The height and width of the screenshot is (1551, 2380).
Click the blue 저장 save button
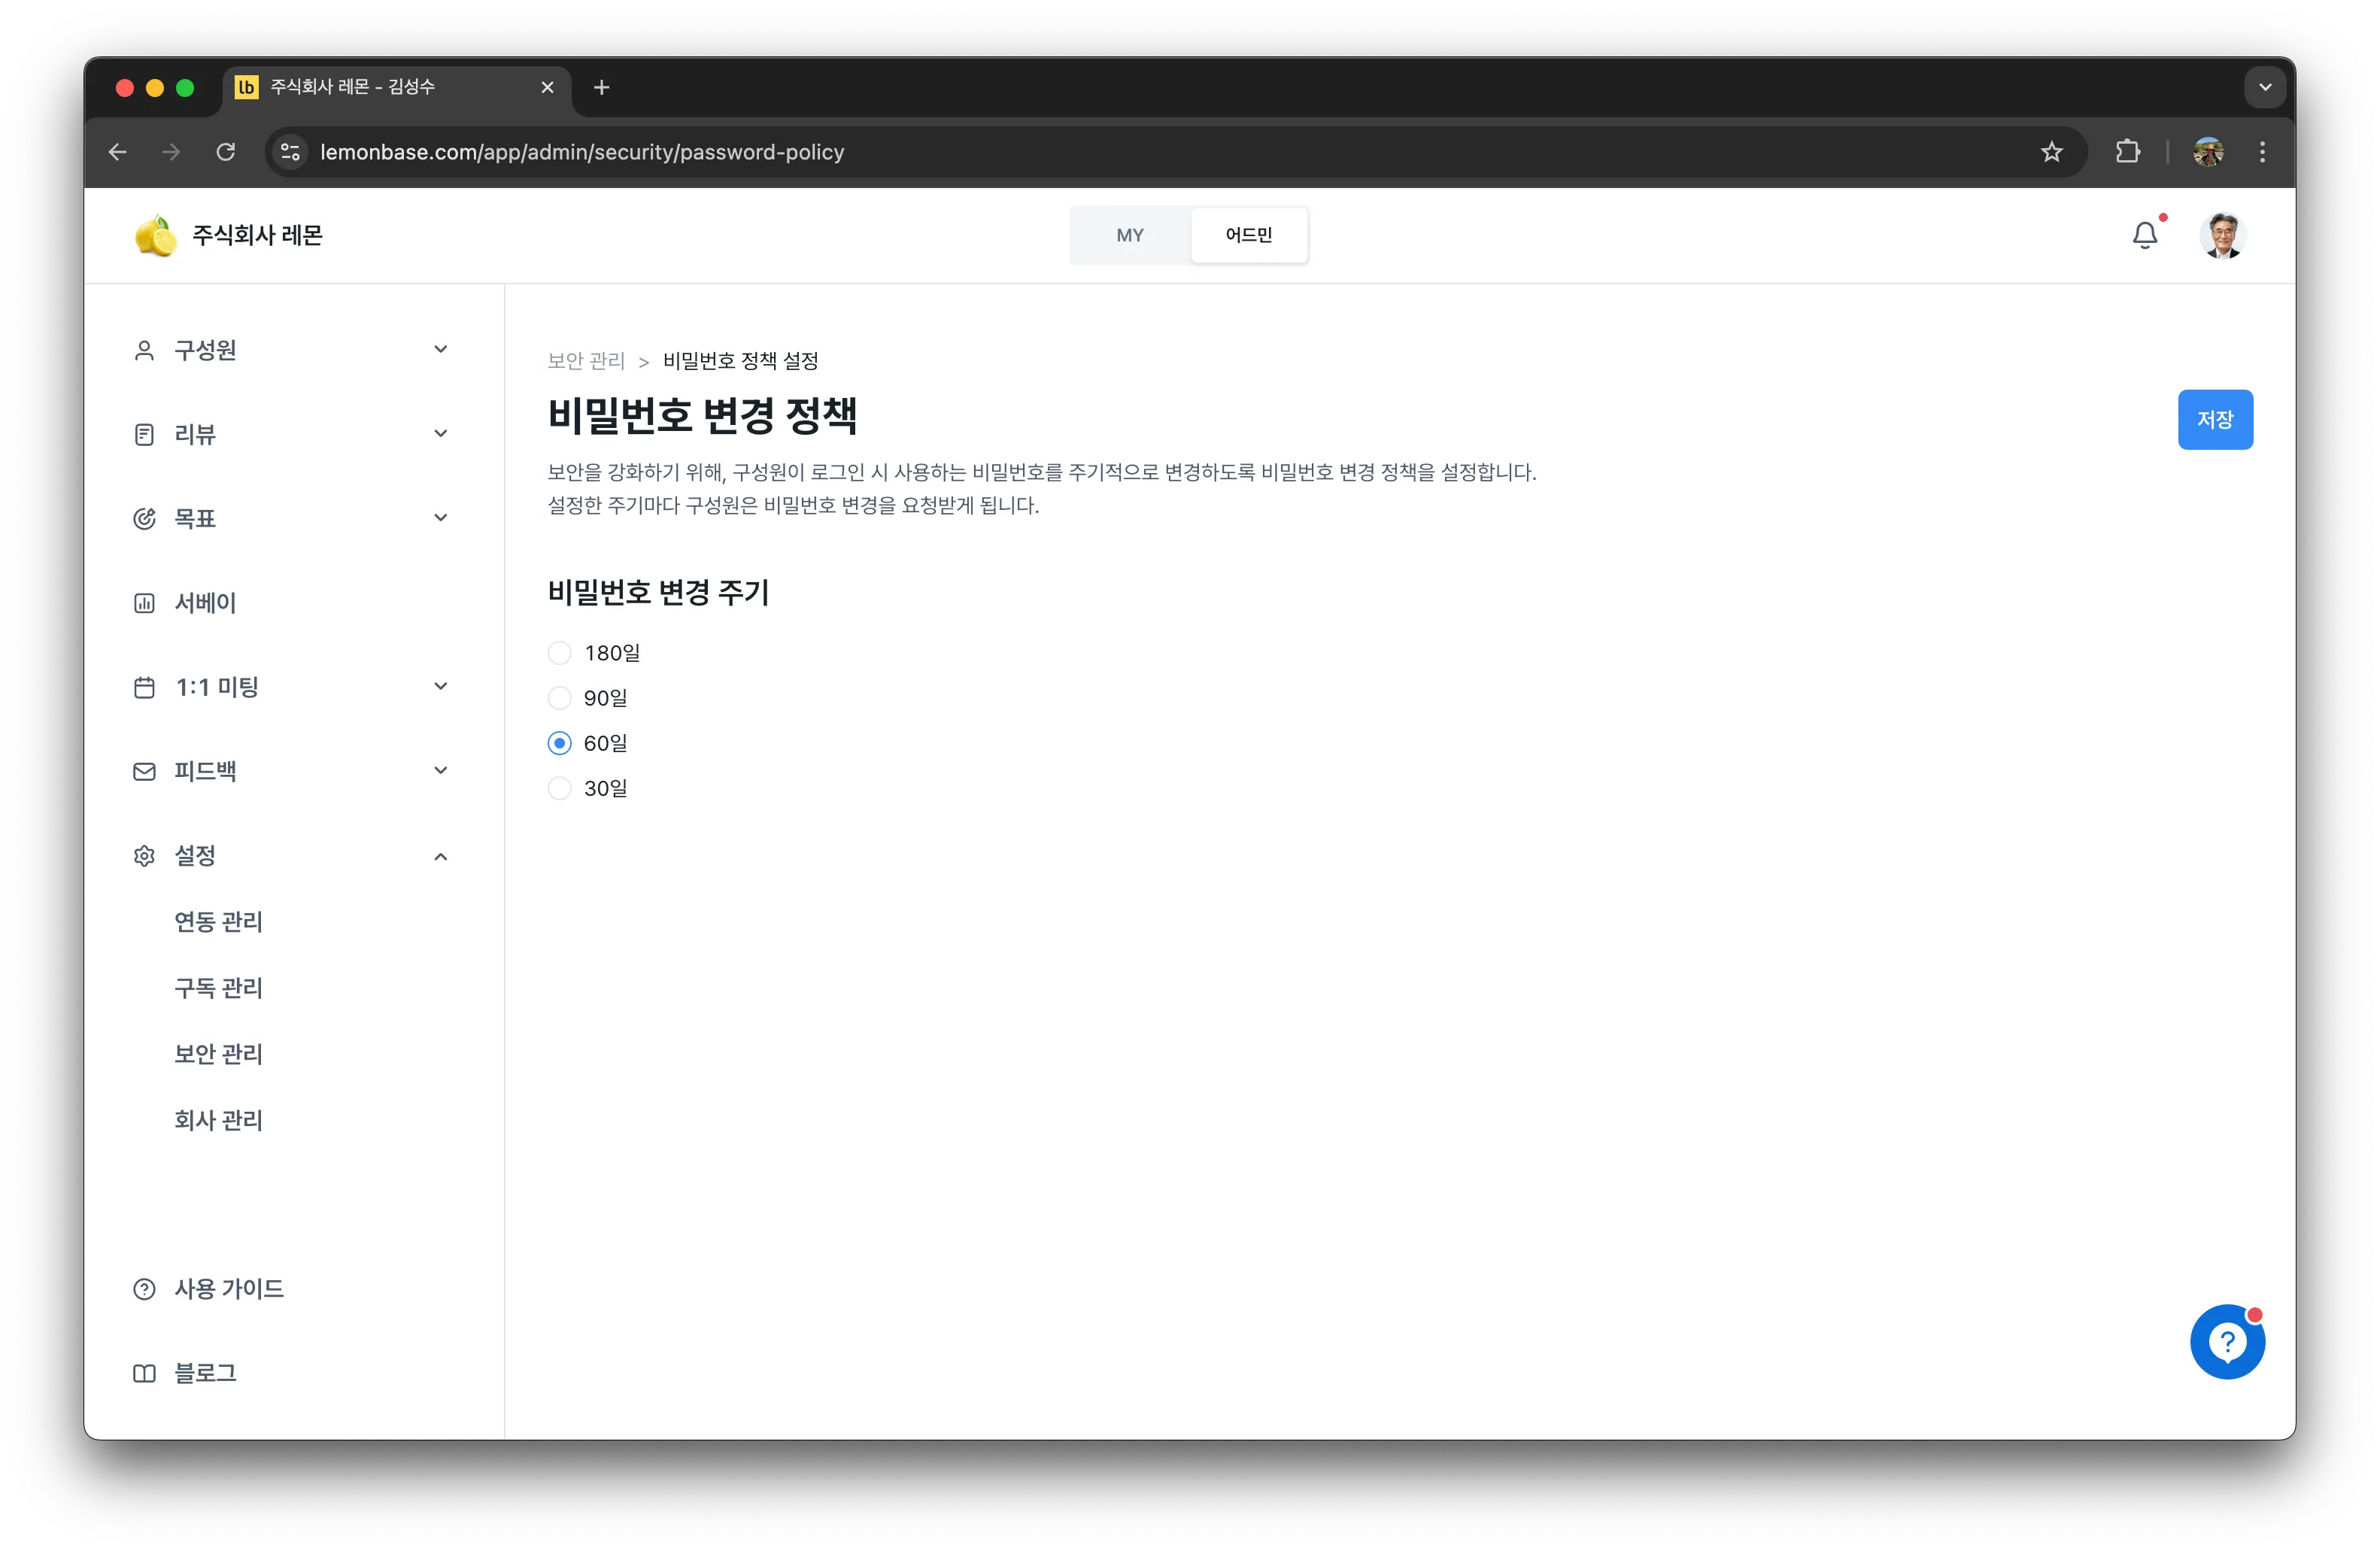(x=2215, y=420)
